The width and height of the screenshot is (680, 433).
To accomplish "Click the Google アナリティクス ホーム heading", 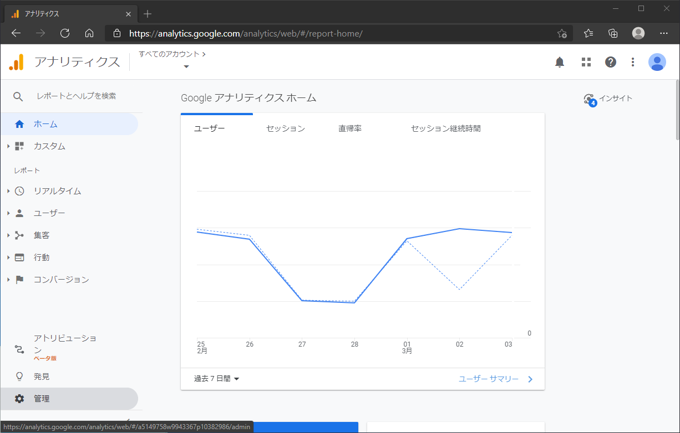I will tap(248, 98).
